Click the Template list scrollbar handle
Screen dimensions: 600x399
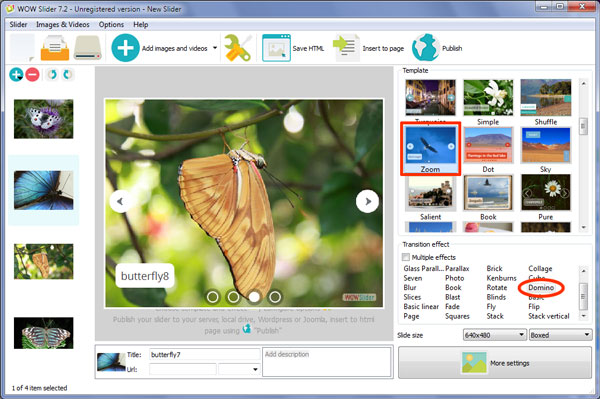click(x=584, y=126)
